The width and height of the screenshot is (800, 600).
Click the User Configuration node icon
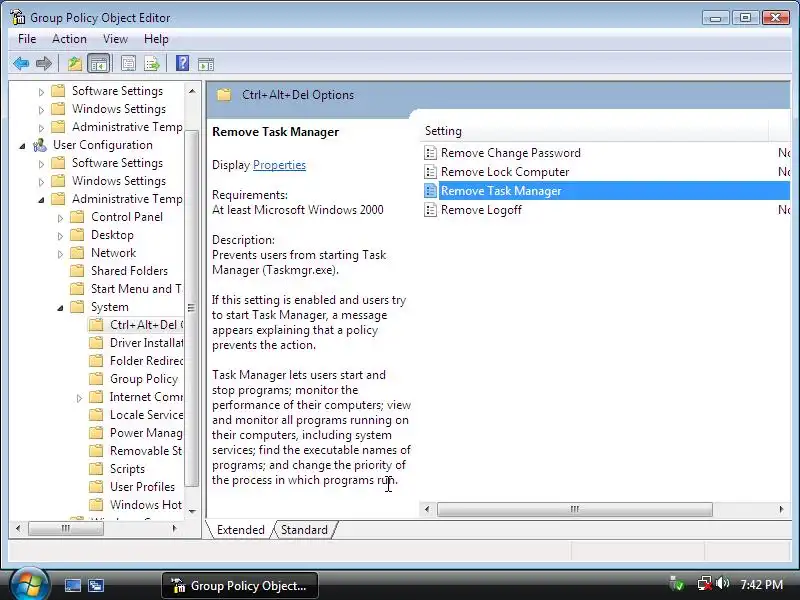[x=40, y=145]
